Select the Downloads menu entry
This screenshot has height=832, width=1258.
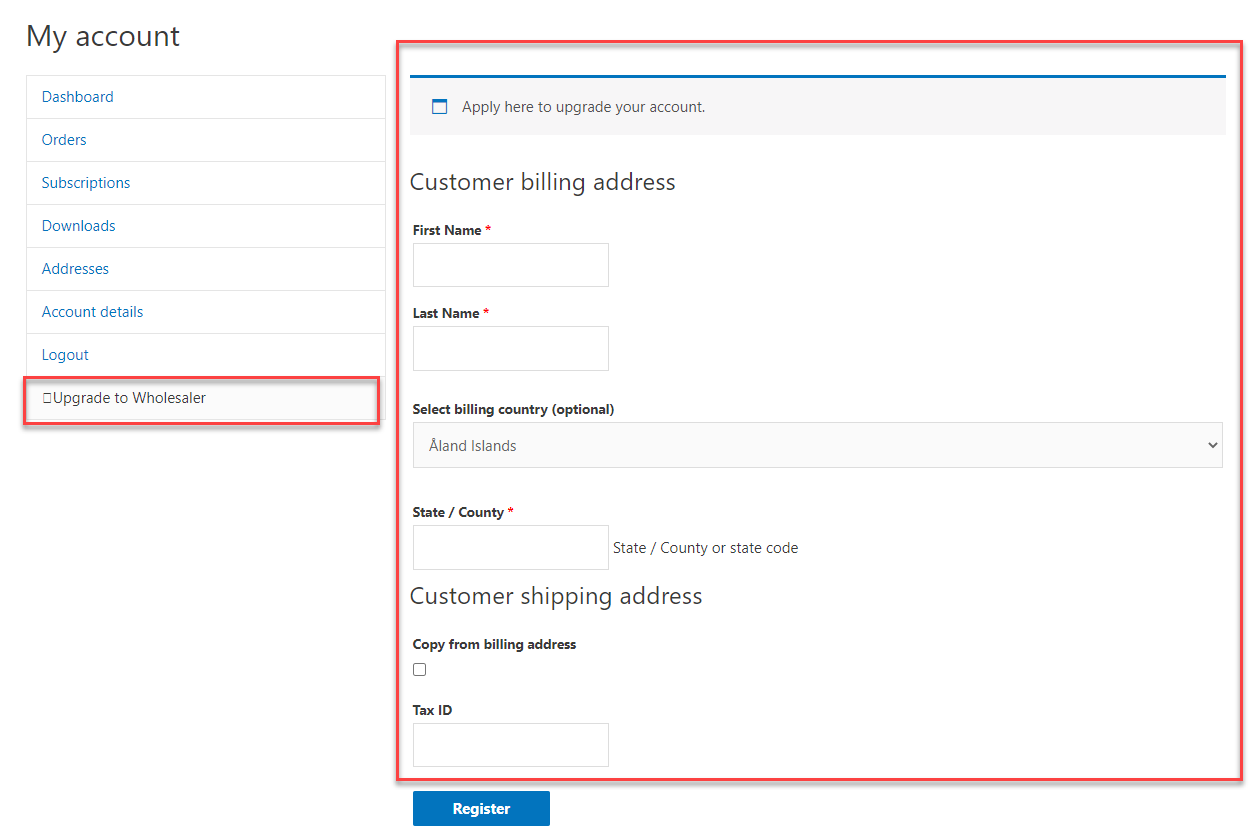[x=78, y=226]
